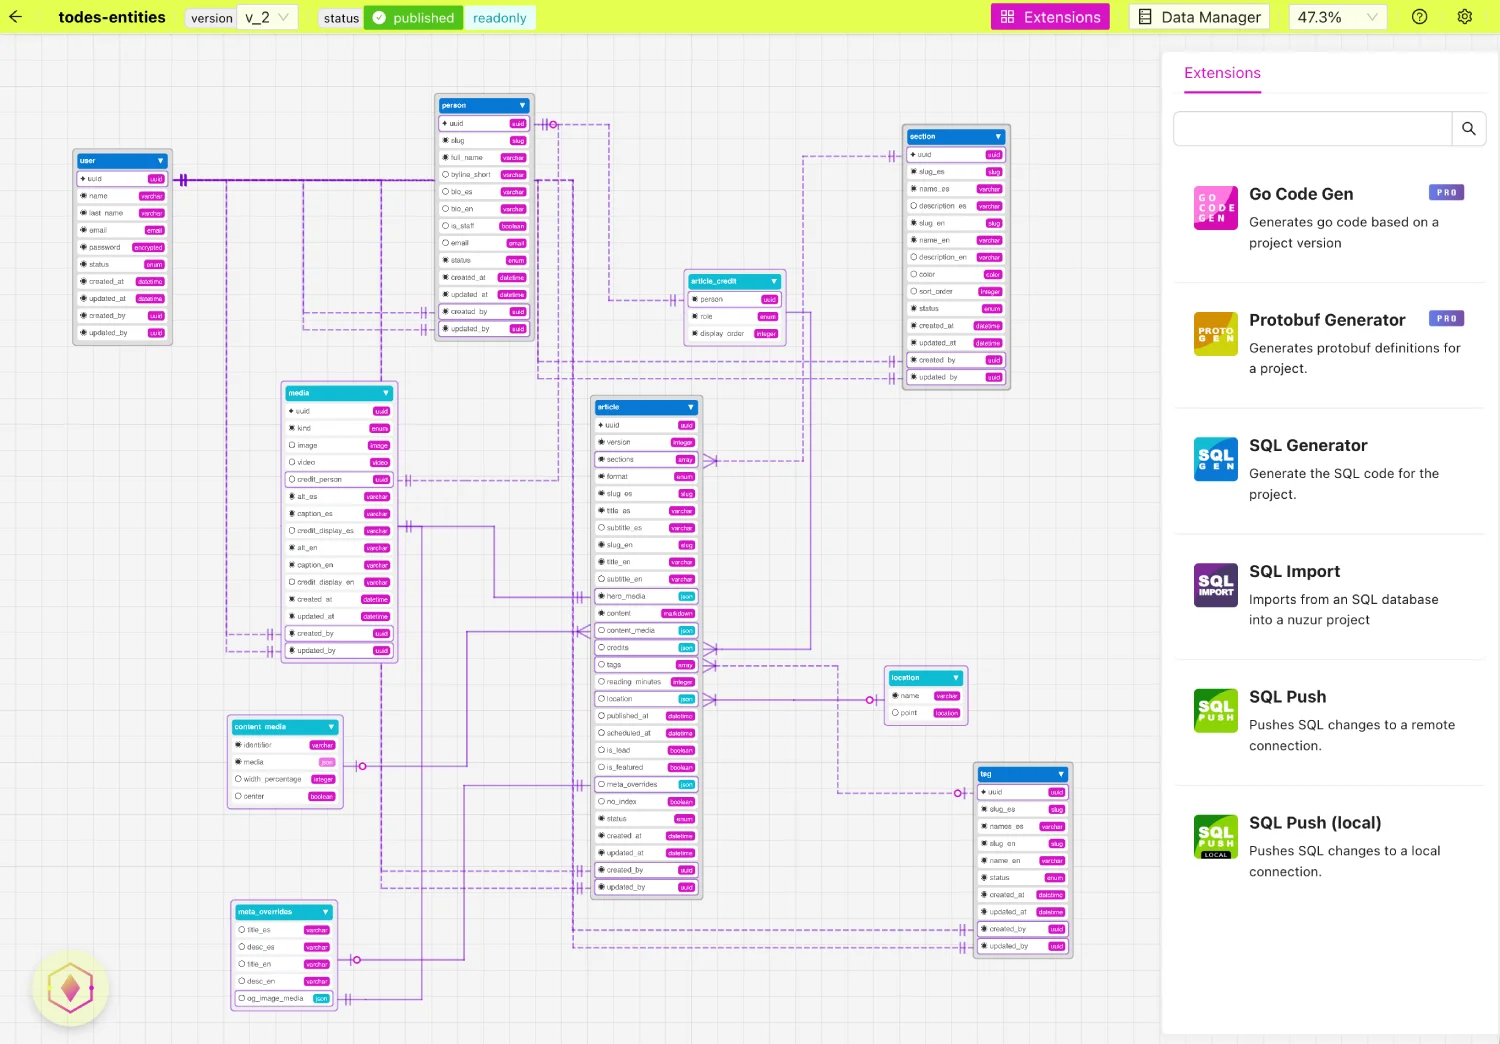Open the Protobuf Generator extension
Viewport: 1500px width, 1044px height.
(x=1327, y=320)
